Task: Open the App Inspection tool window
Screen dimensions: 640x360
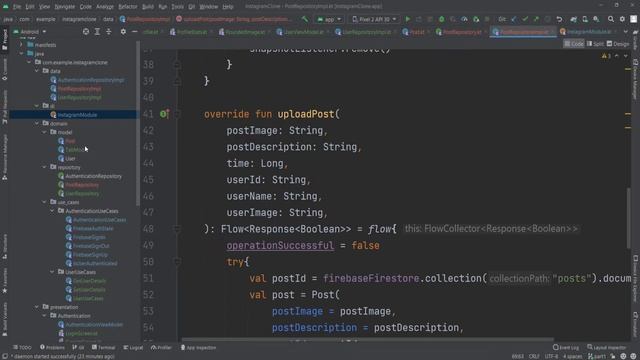Action: [198, 347]
